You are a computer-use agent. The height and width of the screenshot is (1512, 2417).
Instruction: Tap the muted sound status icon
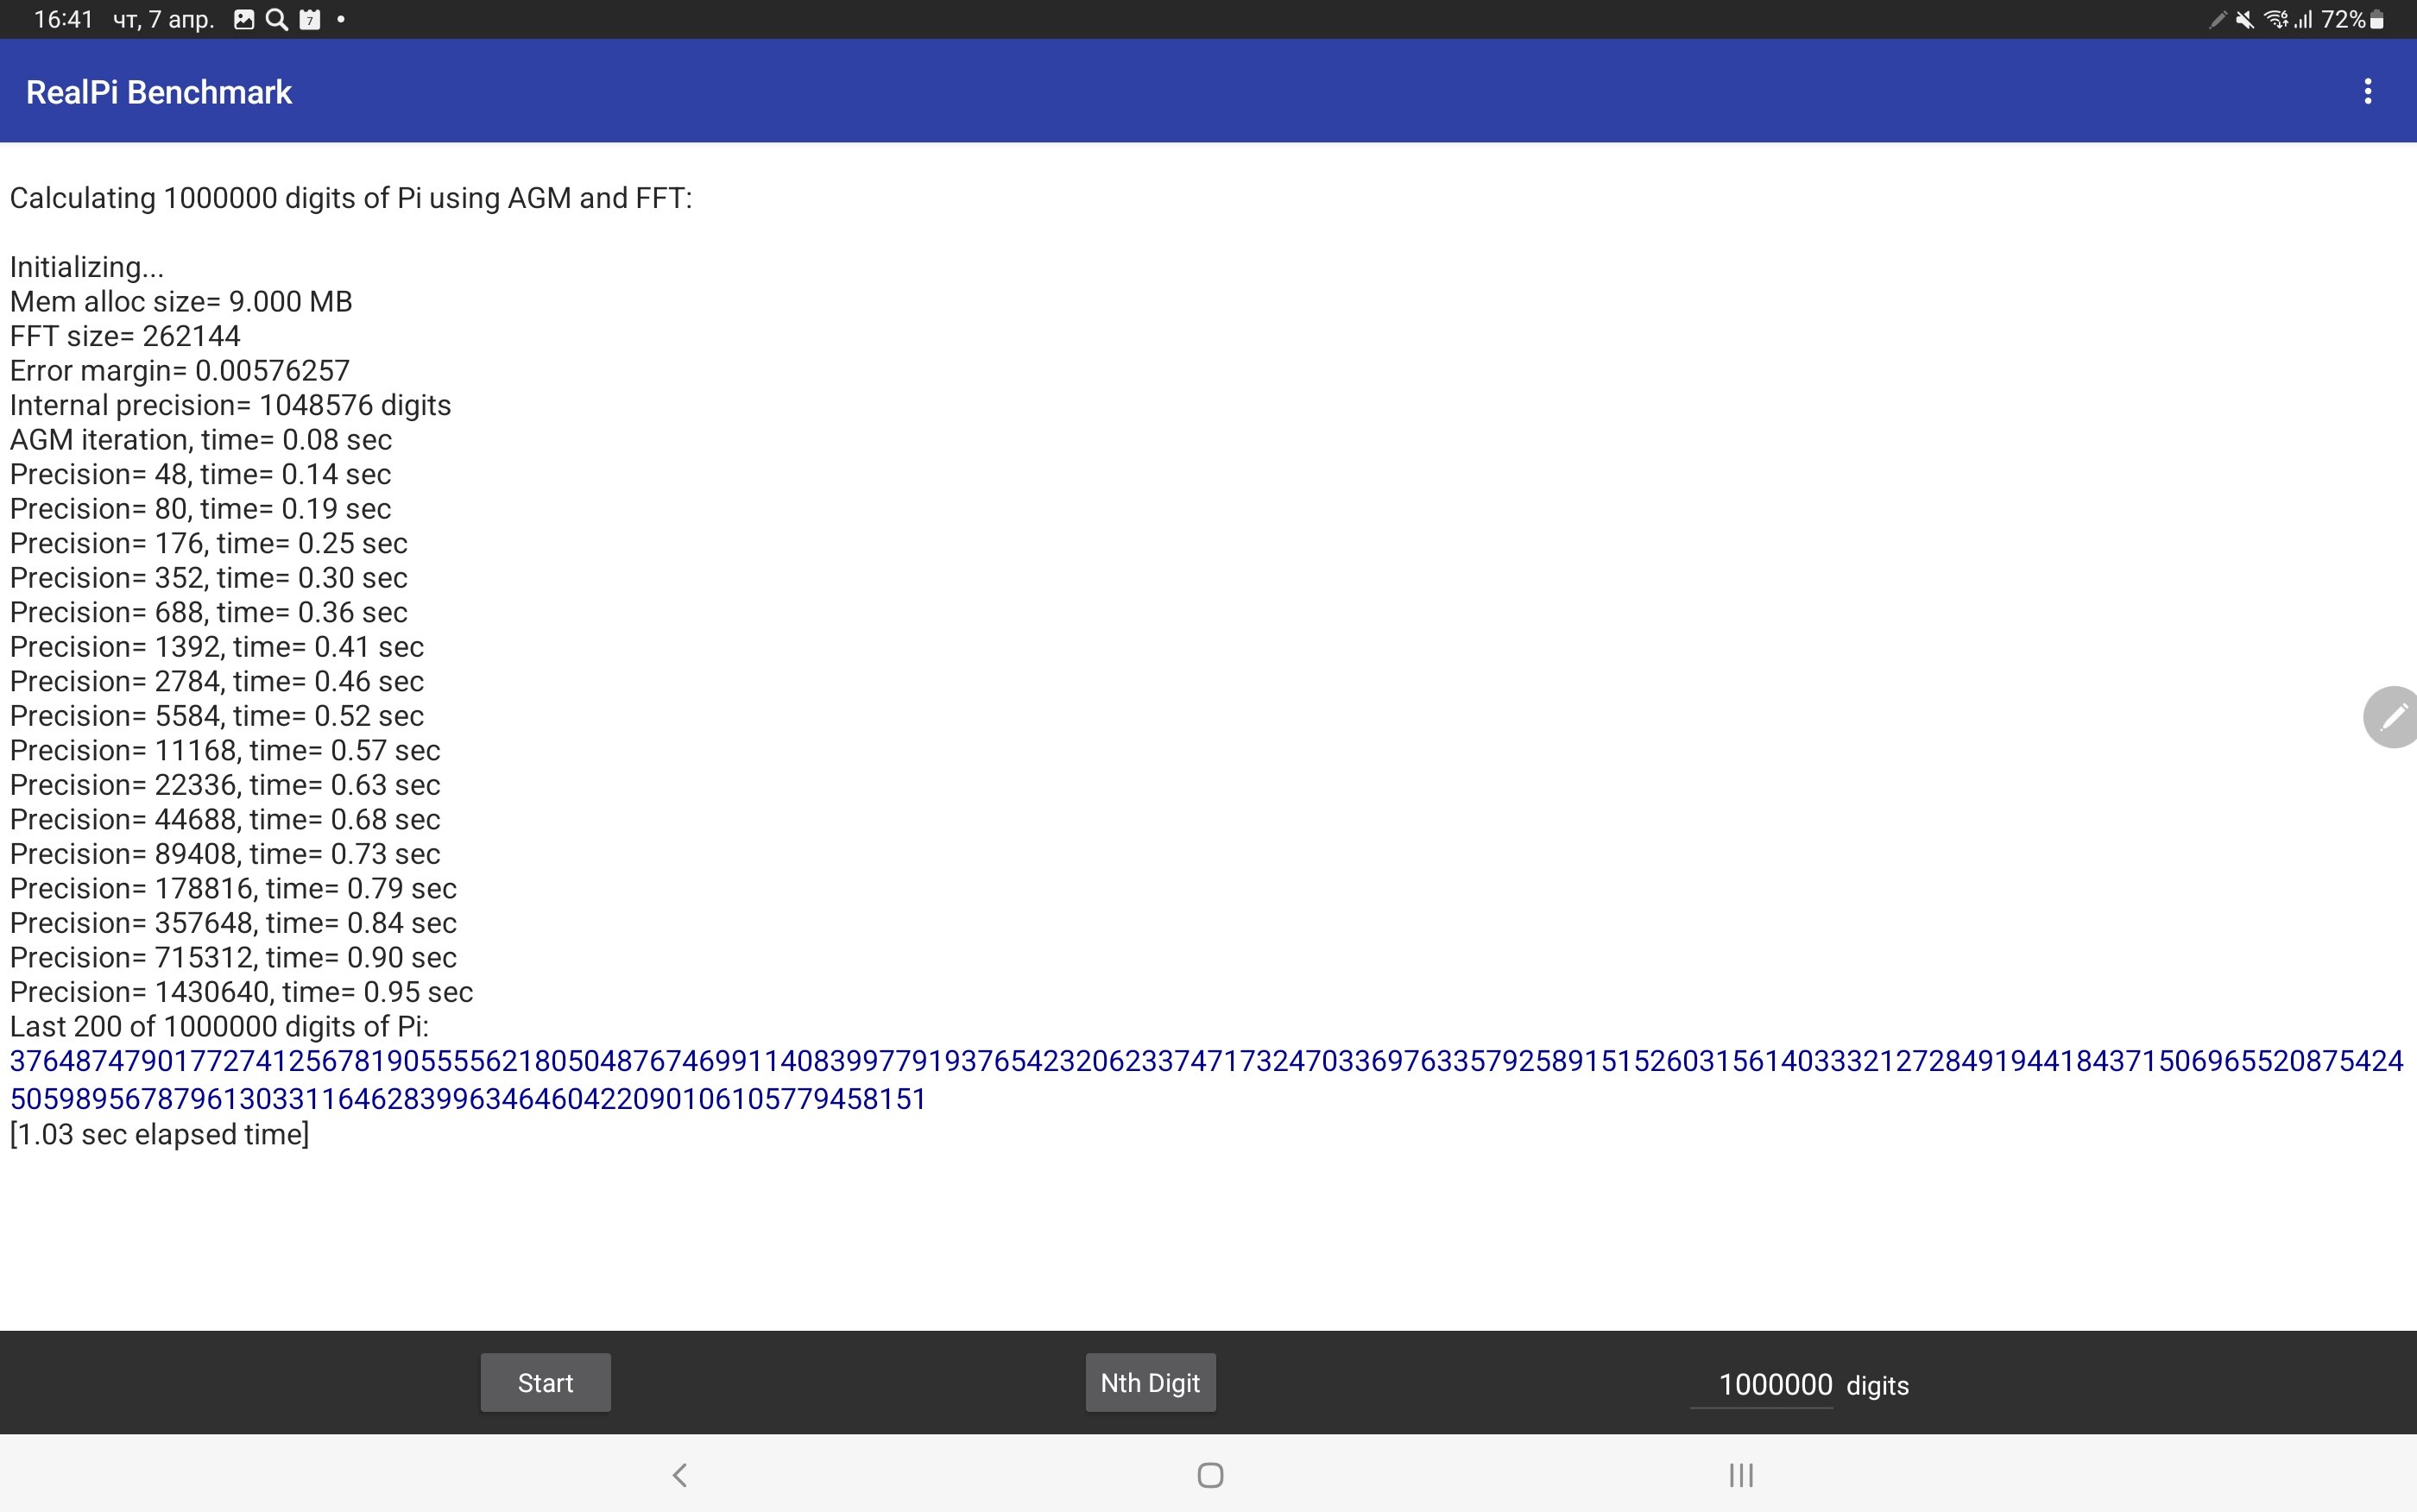tap(2245, 19)
